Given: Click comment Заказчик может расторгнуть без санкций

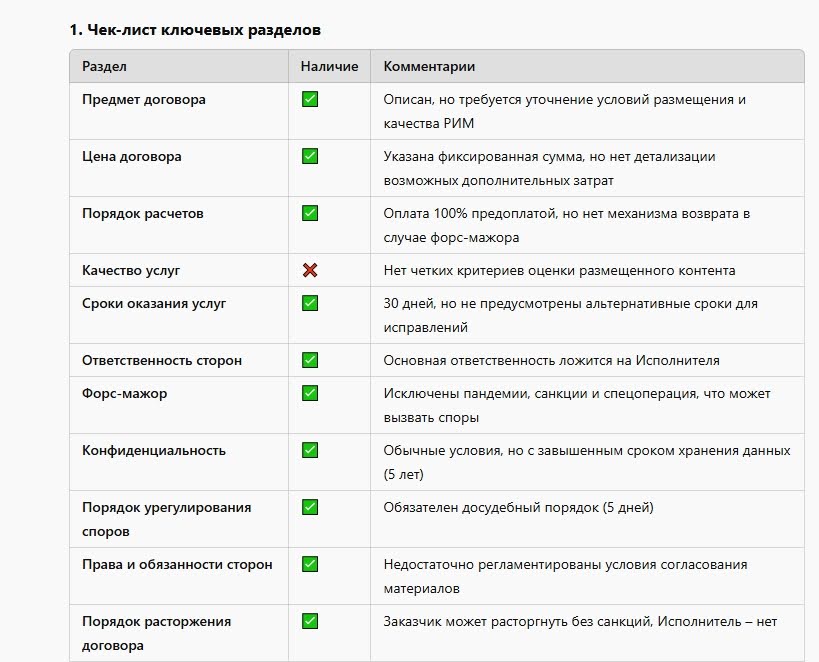Looking at the screenshot, I should click(580, 621).
